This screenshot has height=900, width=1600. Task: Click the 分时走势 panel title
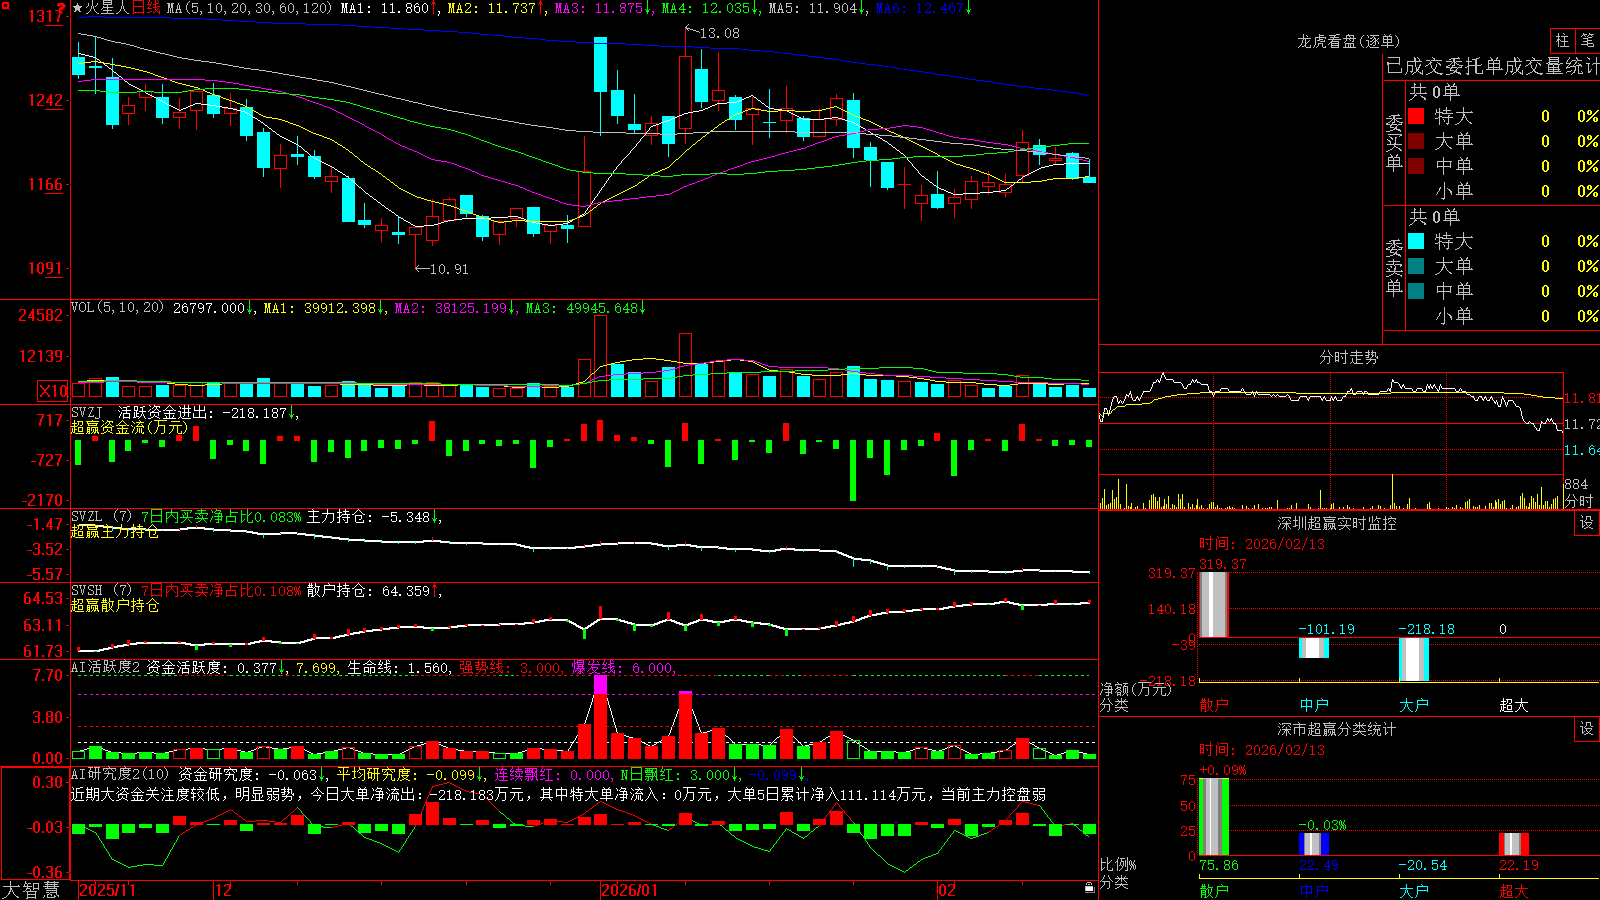[1348, 357]
